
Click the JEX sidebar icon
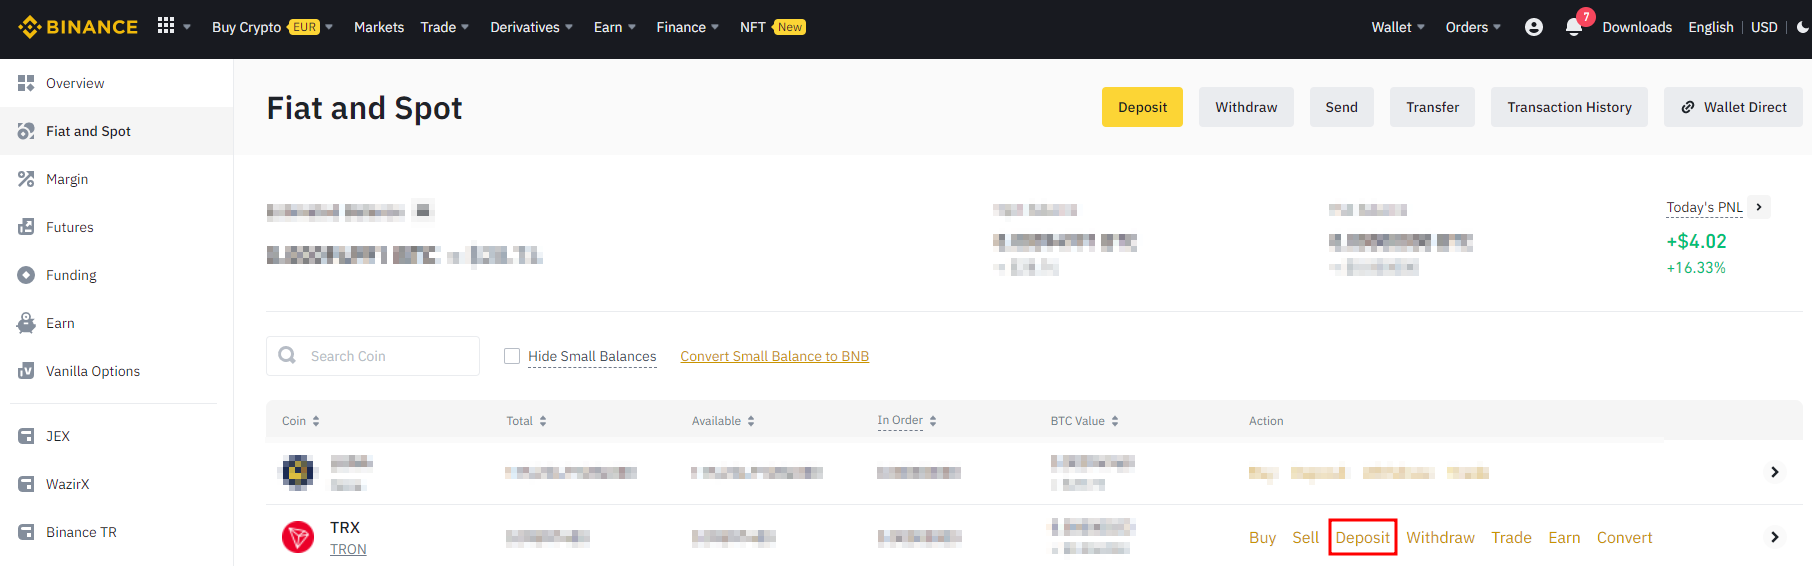click(26, 436)
